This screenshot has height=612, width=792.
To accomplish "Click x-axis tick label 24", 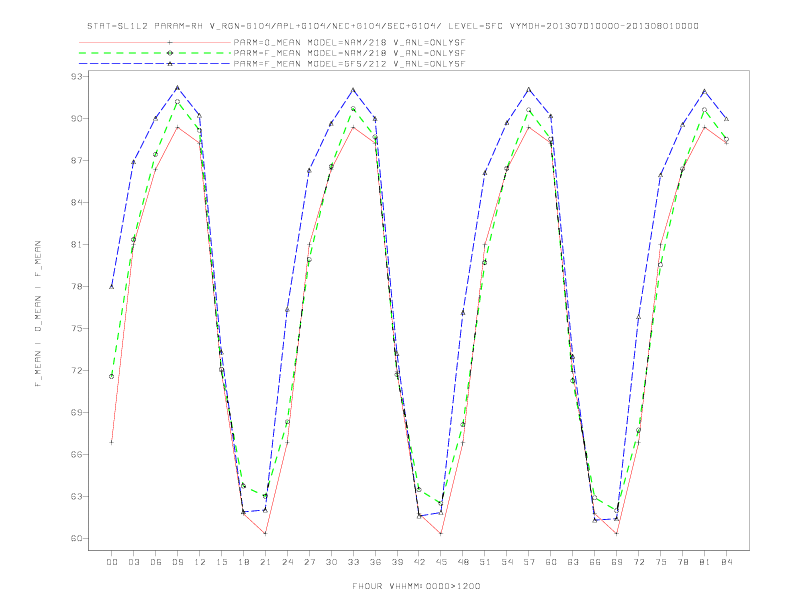I will pos(287,562).
